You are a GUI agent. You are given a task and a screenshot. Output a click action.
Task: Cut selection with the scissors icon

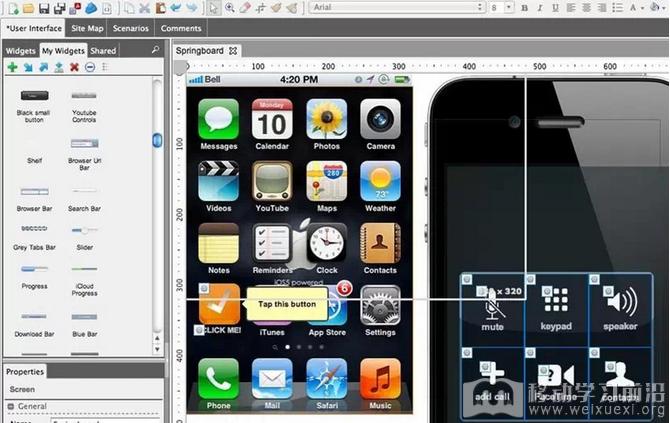coord(145,8)
